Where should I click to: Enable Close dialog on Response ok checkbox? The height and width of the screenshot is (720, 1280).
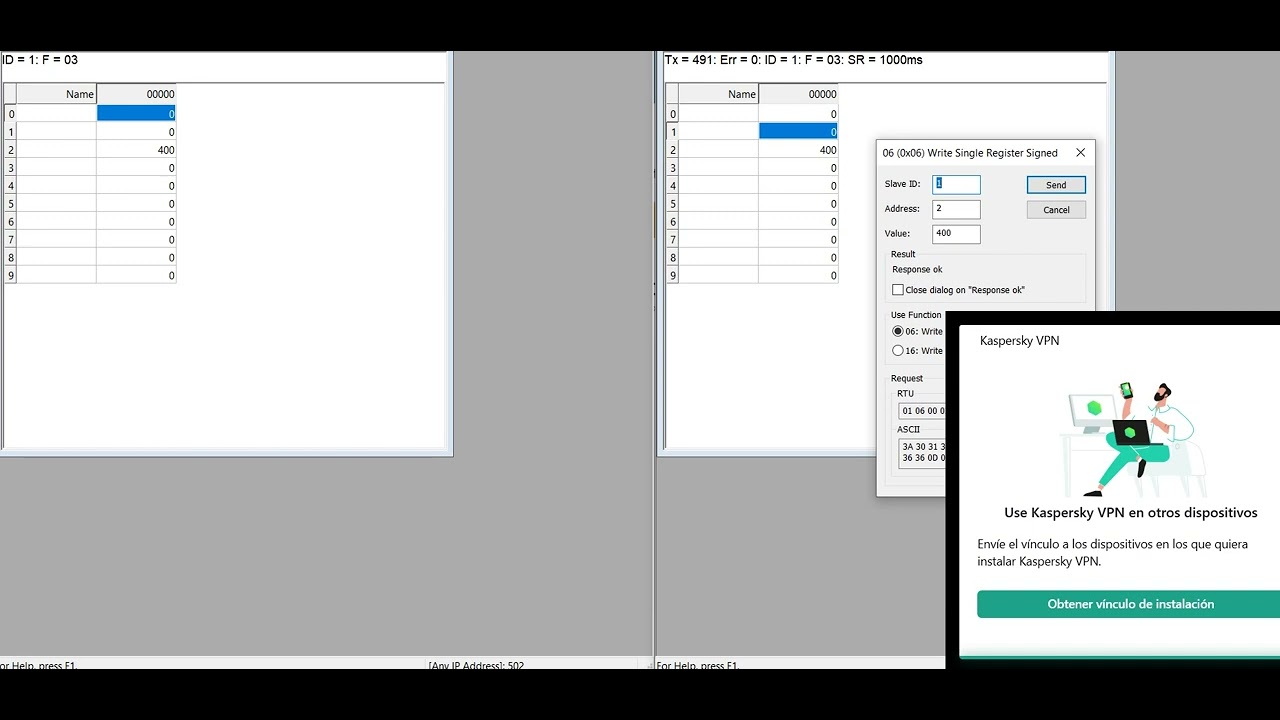(898, 290)
